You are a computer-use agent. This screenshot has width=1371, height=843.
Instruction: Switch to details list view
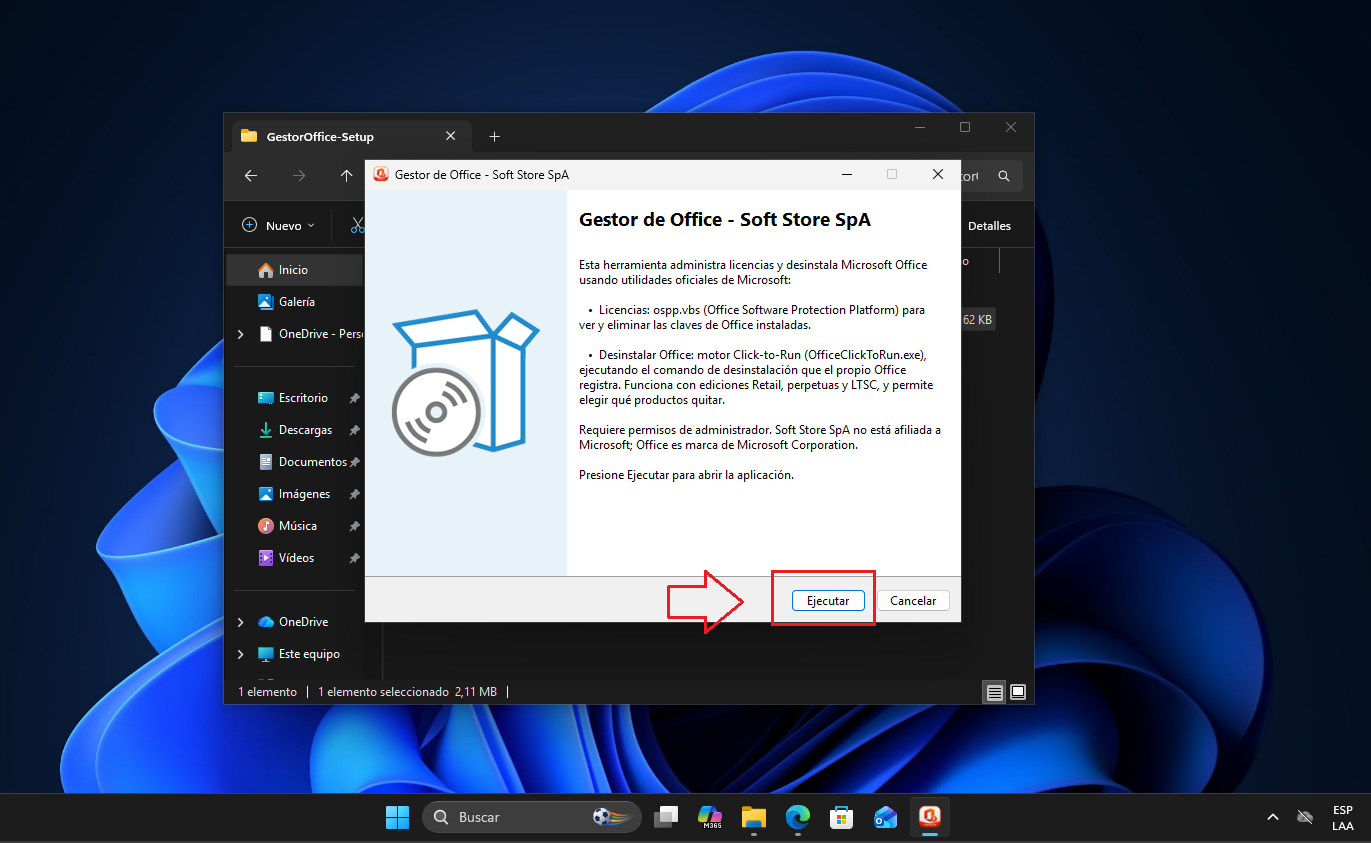994,691
